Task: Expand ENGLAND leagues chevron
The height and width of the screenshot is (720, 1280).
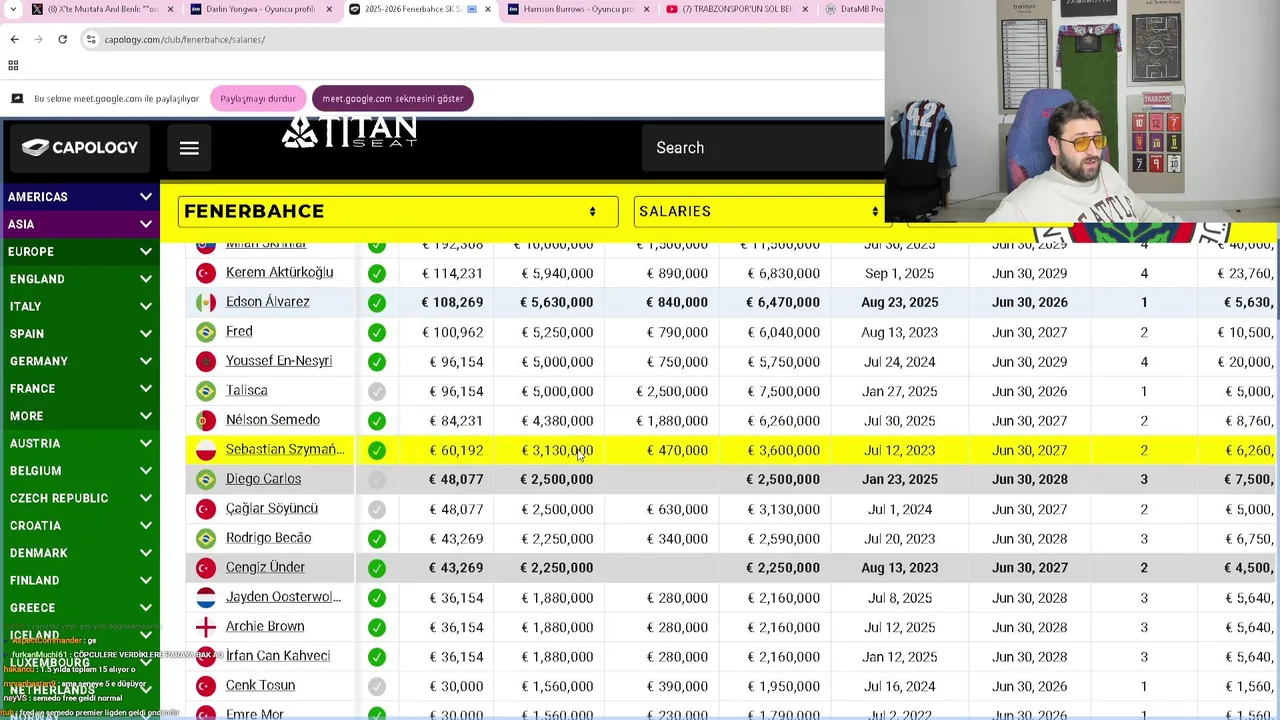Action: [x=146, y=279]
